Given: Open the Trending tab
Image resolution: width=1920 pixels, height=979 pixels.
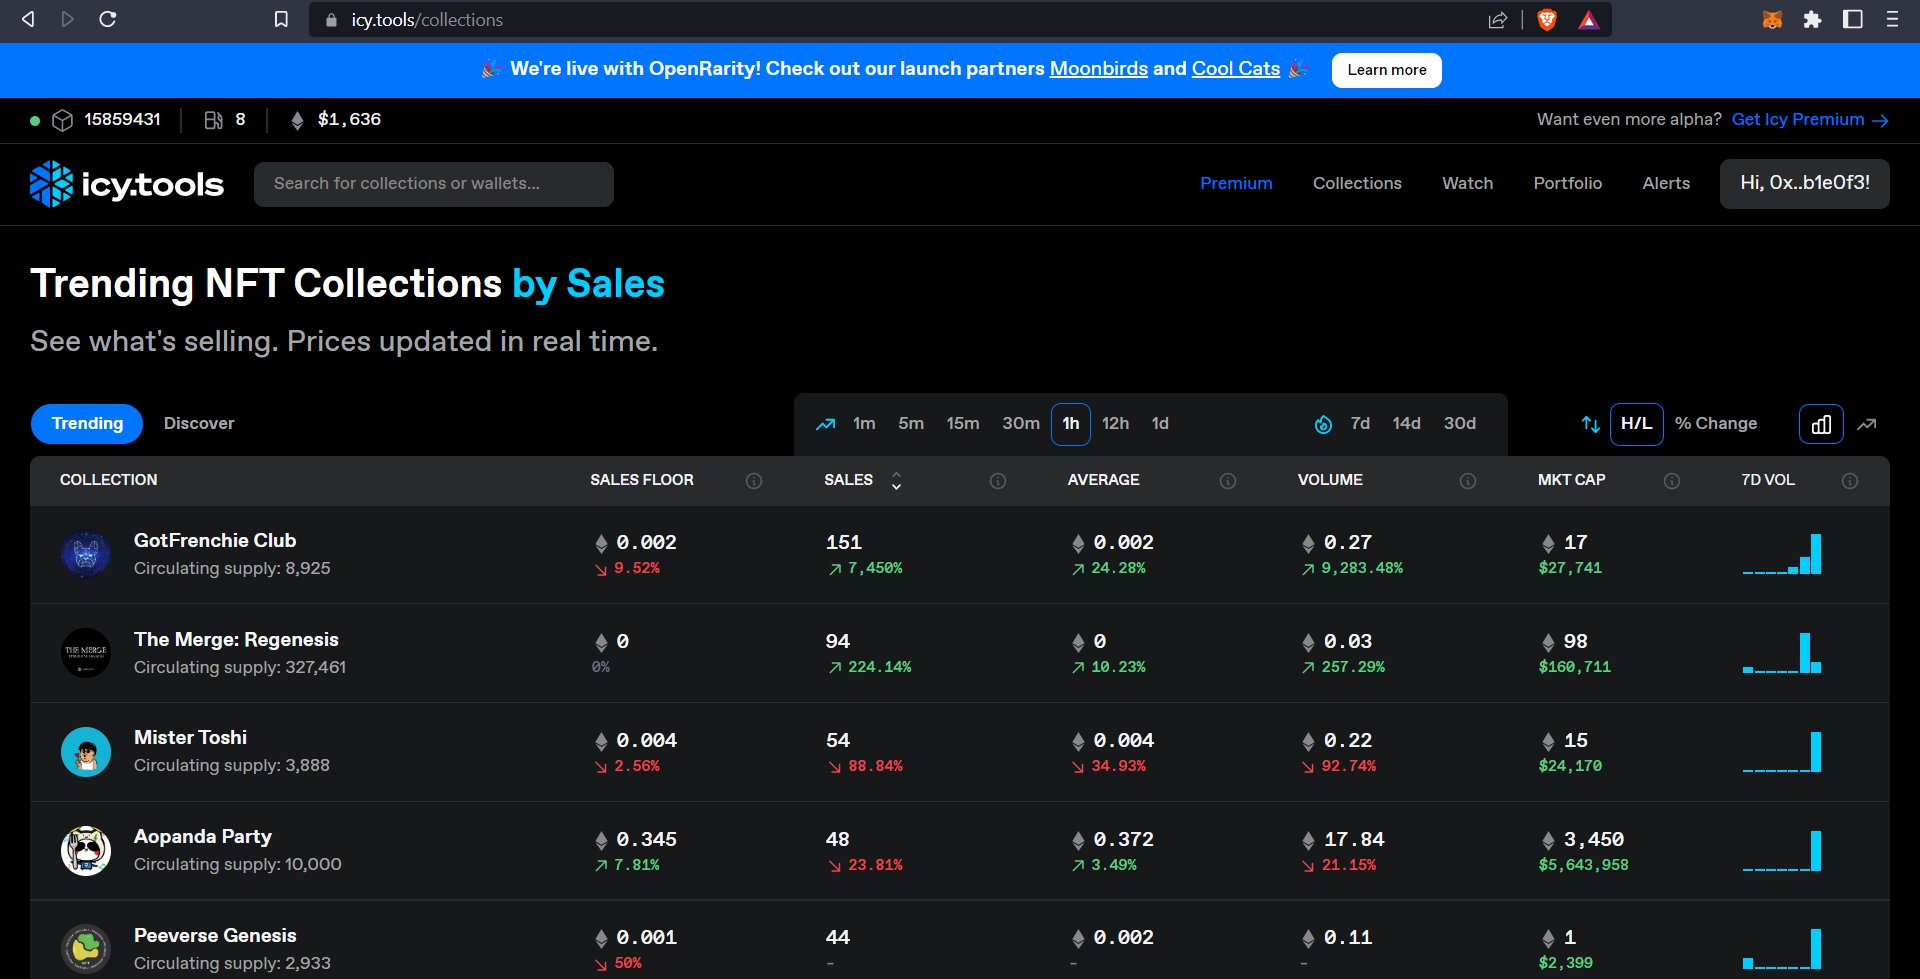Looking at the screenshot, I should (87, 424).
